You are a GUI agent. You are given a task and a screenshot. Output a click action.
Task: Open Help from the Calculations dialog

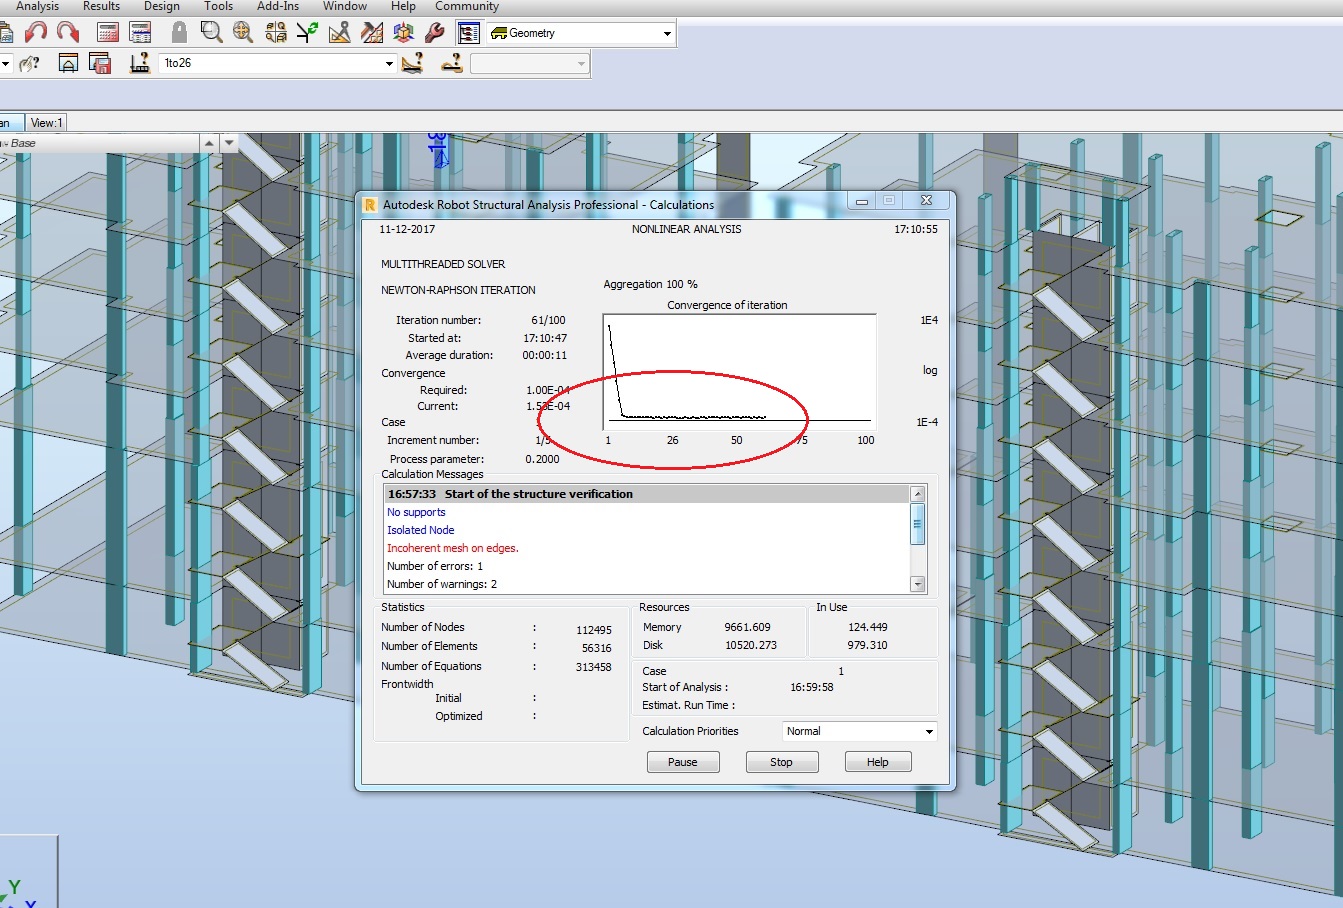click(x=877, y=761)
